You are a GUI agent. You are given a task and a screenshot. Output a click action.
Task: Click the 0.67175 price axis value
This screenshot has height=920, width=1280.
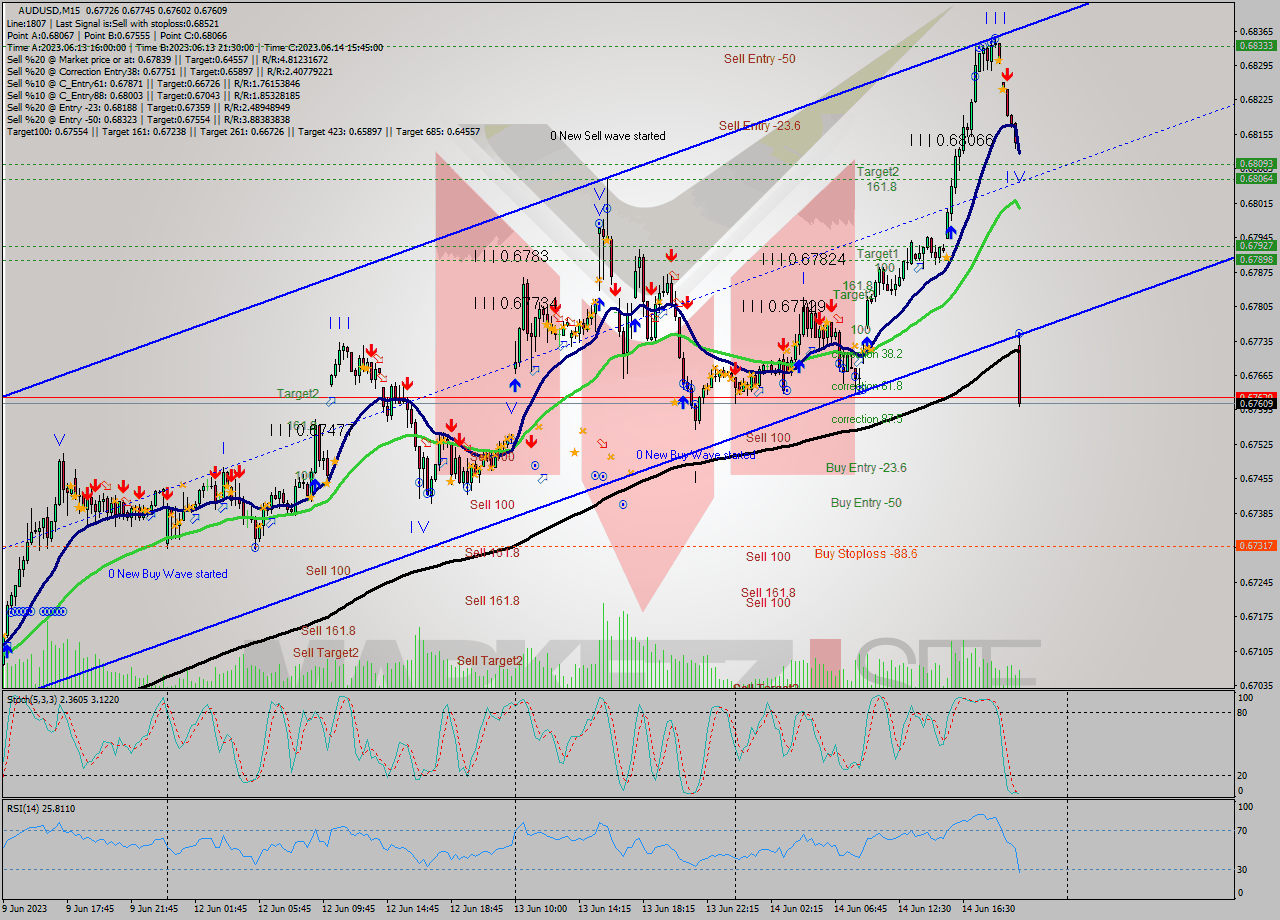(x=1258, y=617)
